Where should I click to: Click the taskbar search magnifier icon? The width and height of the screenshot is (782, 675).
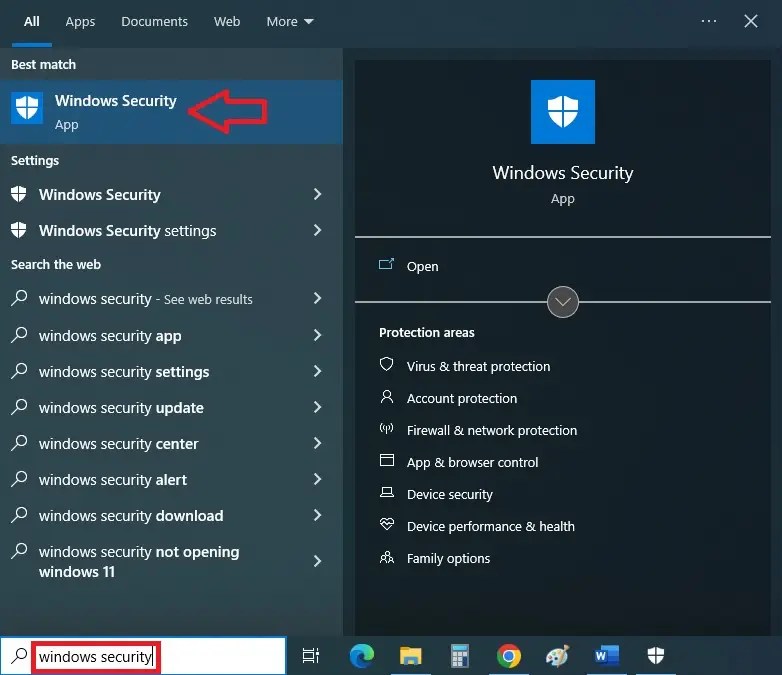pos(19,656)
